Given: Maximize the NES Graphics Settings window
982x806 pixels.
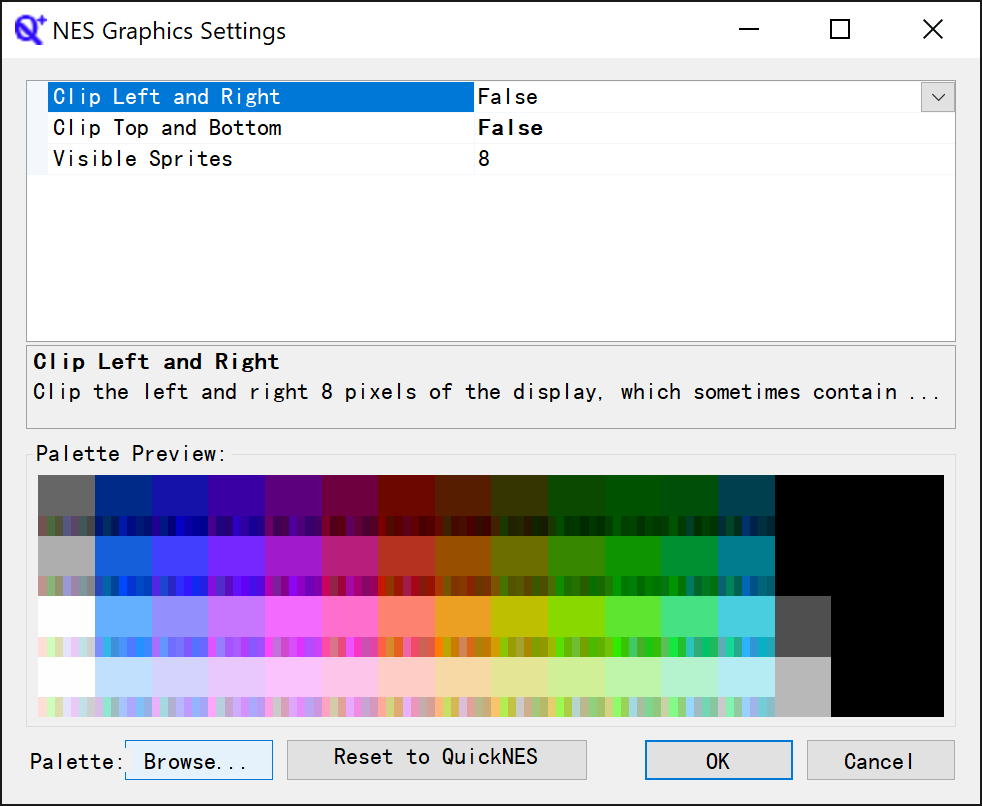Looking at the screenshot, I should pyautogui.click(x=840, y=29).
